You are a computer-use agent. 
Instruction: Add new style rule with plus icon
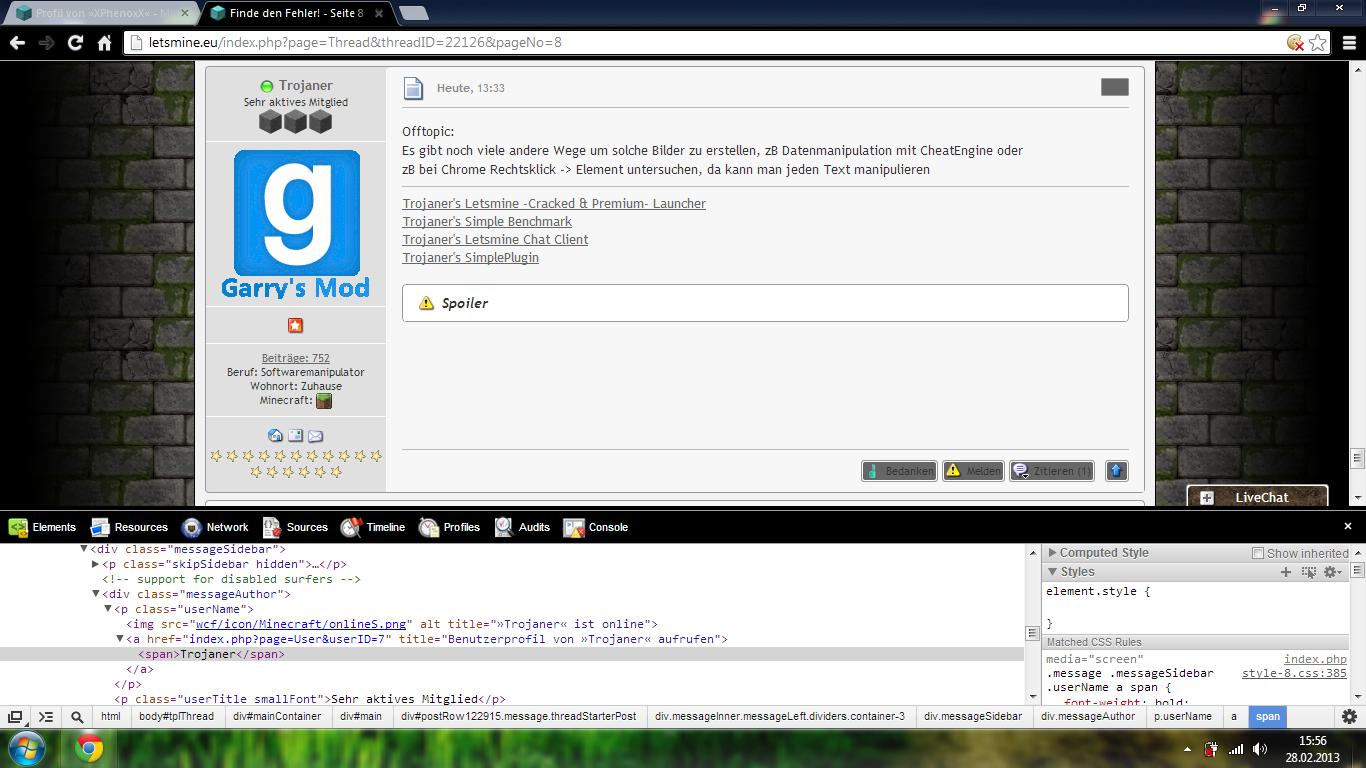pos(1286,572)
